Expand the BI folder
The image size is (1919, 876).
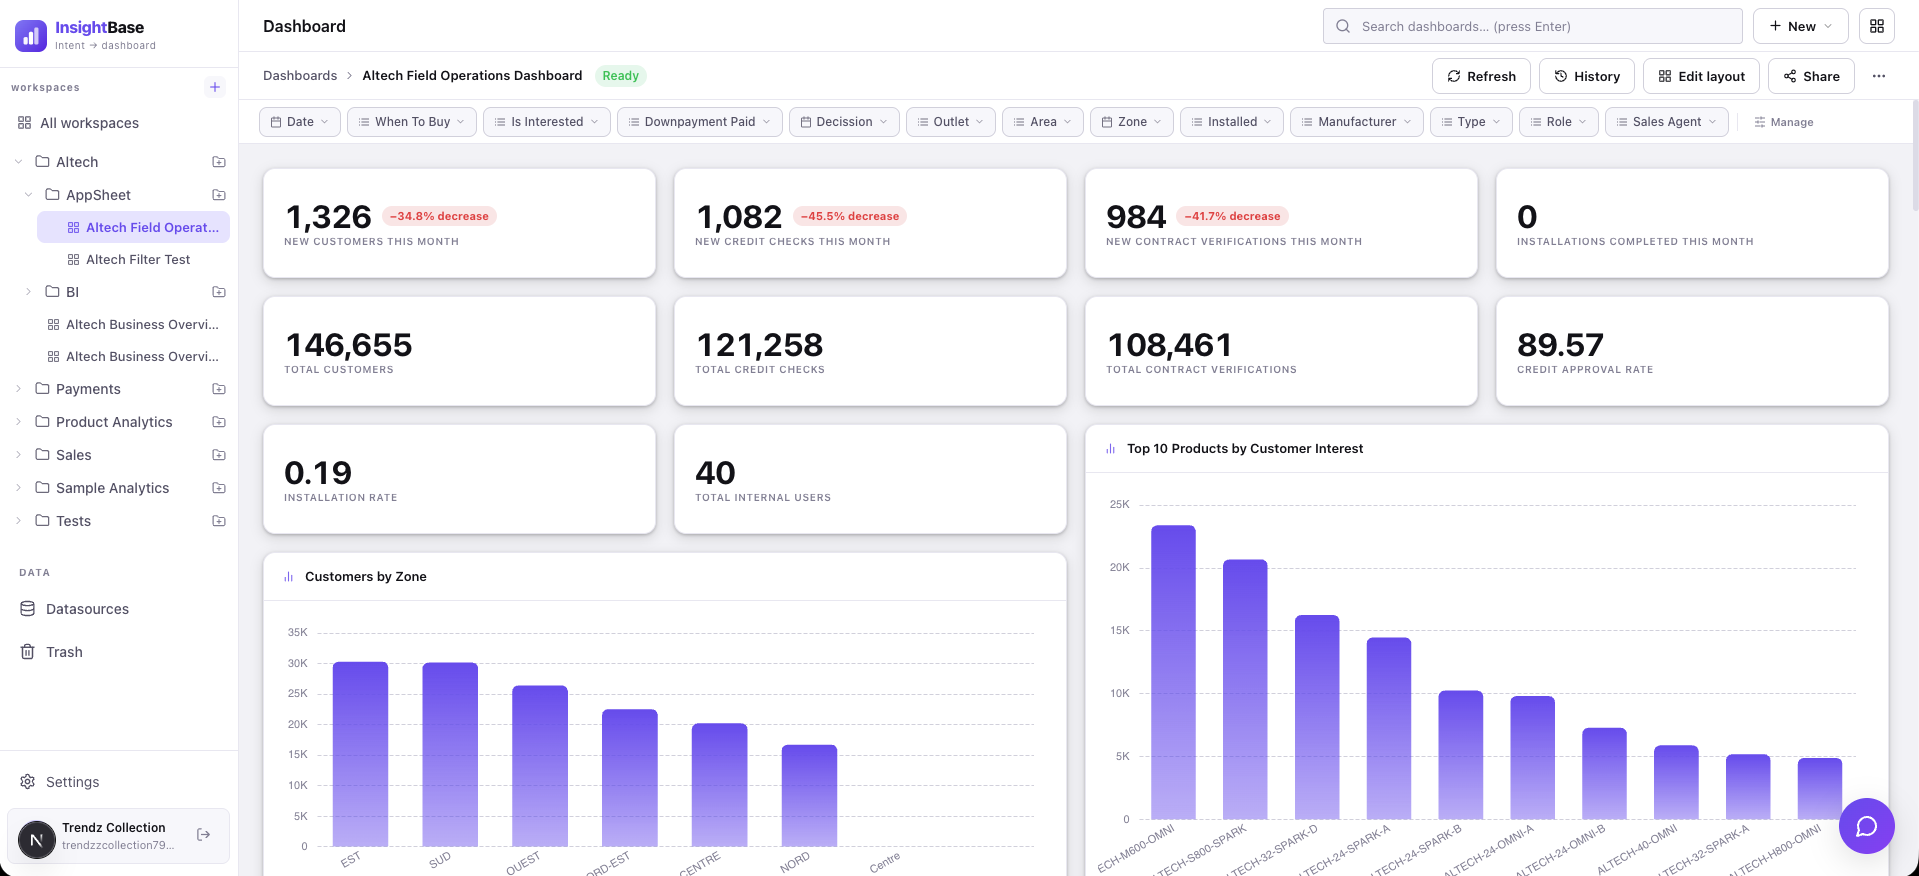click(28, 292)
